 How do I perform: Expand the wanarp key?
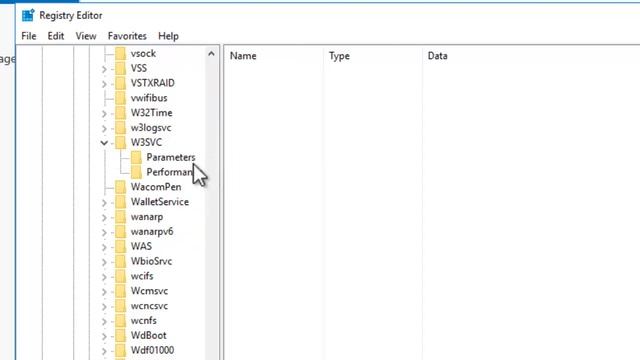point(104,218)
